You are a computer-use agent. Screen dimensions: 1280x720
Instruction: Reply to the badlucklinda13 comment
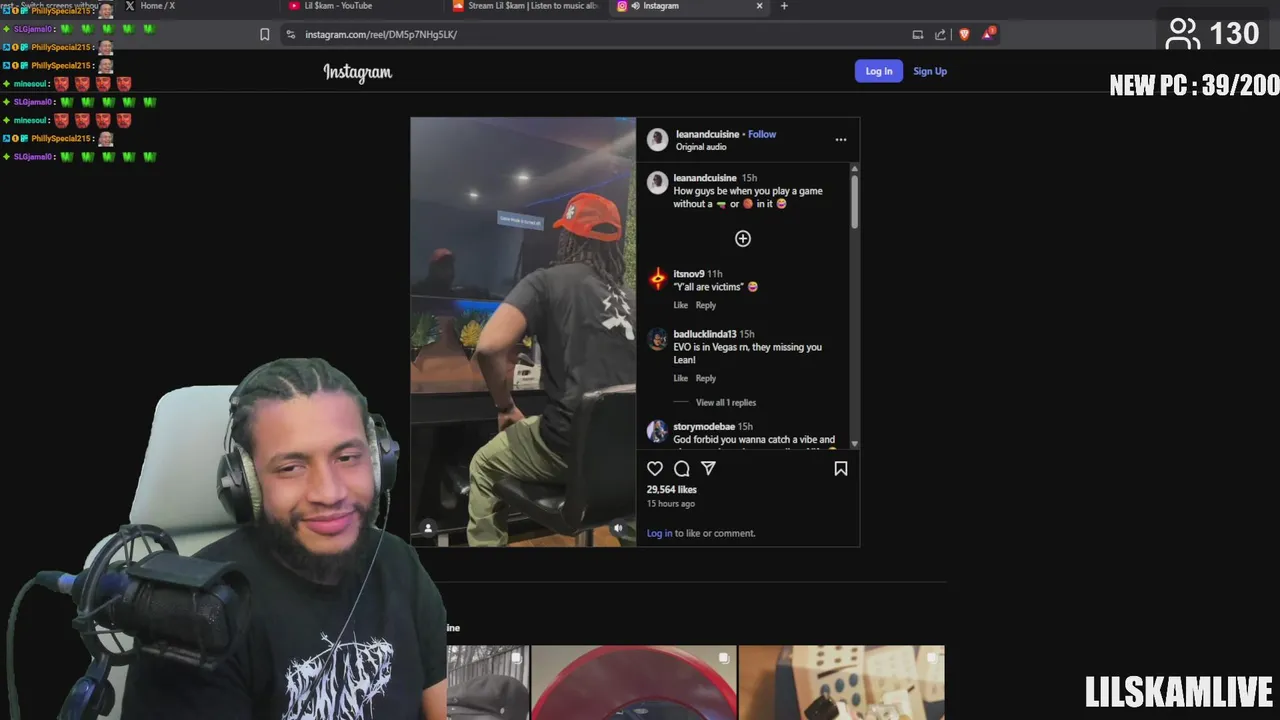pos(706,378)
